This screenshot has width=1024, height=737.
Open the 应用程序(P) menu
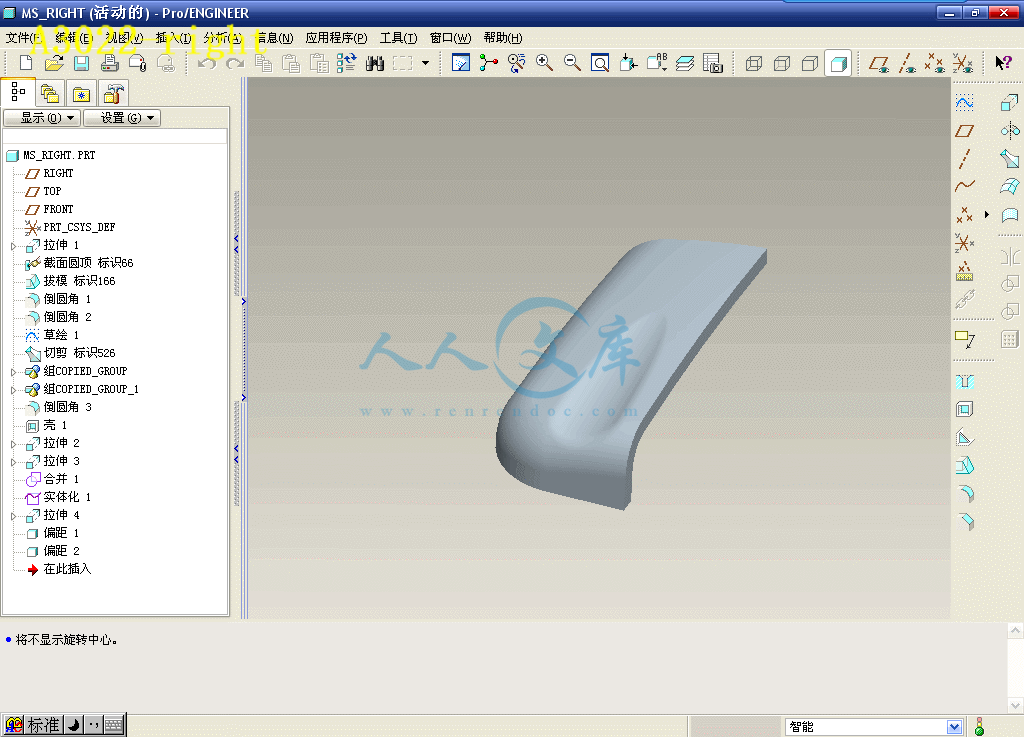pyautogui.click(x=336, y=38)
